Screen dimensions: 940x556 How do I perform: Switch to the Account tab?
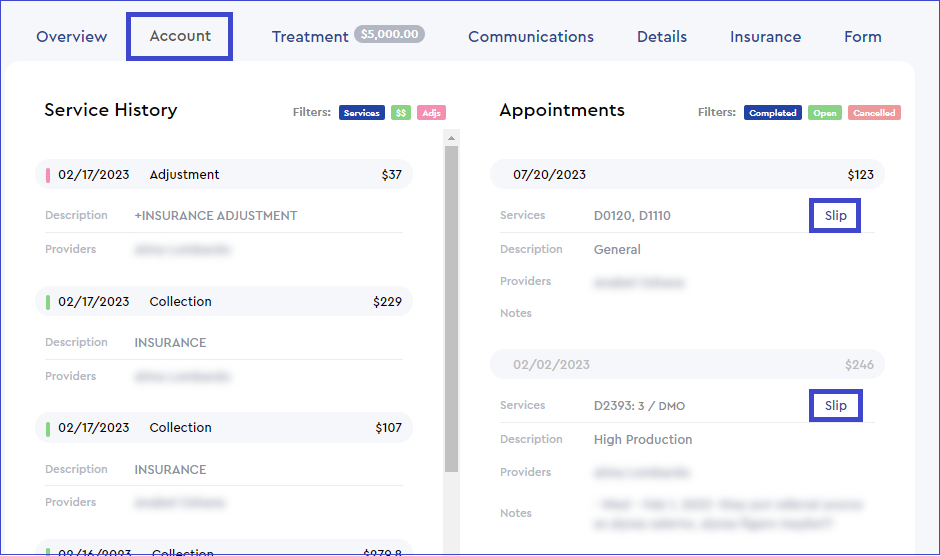pos(180,36)
